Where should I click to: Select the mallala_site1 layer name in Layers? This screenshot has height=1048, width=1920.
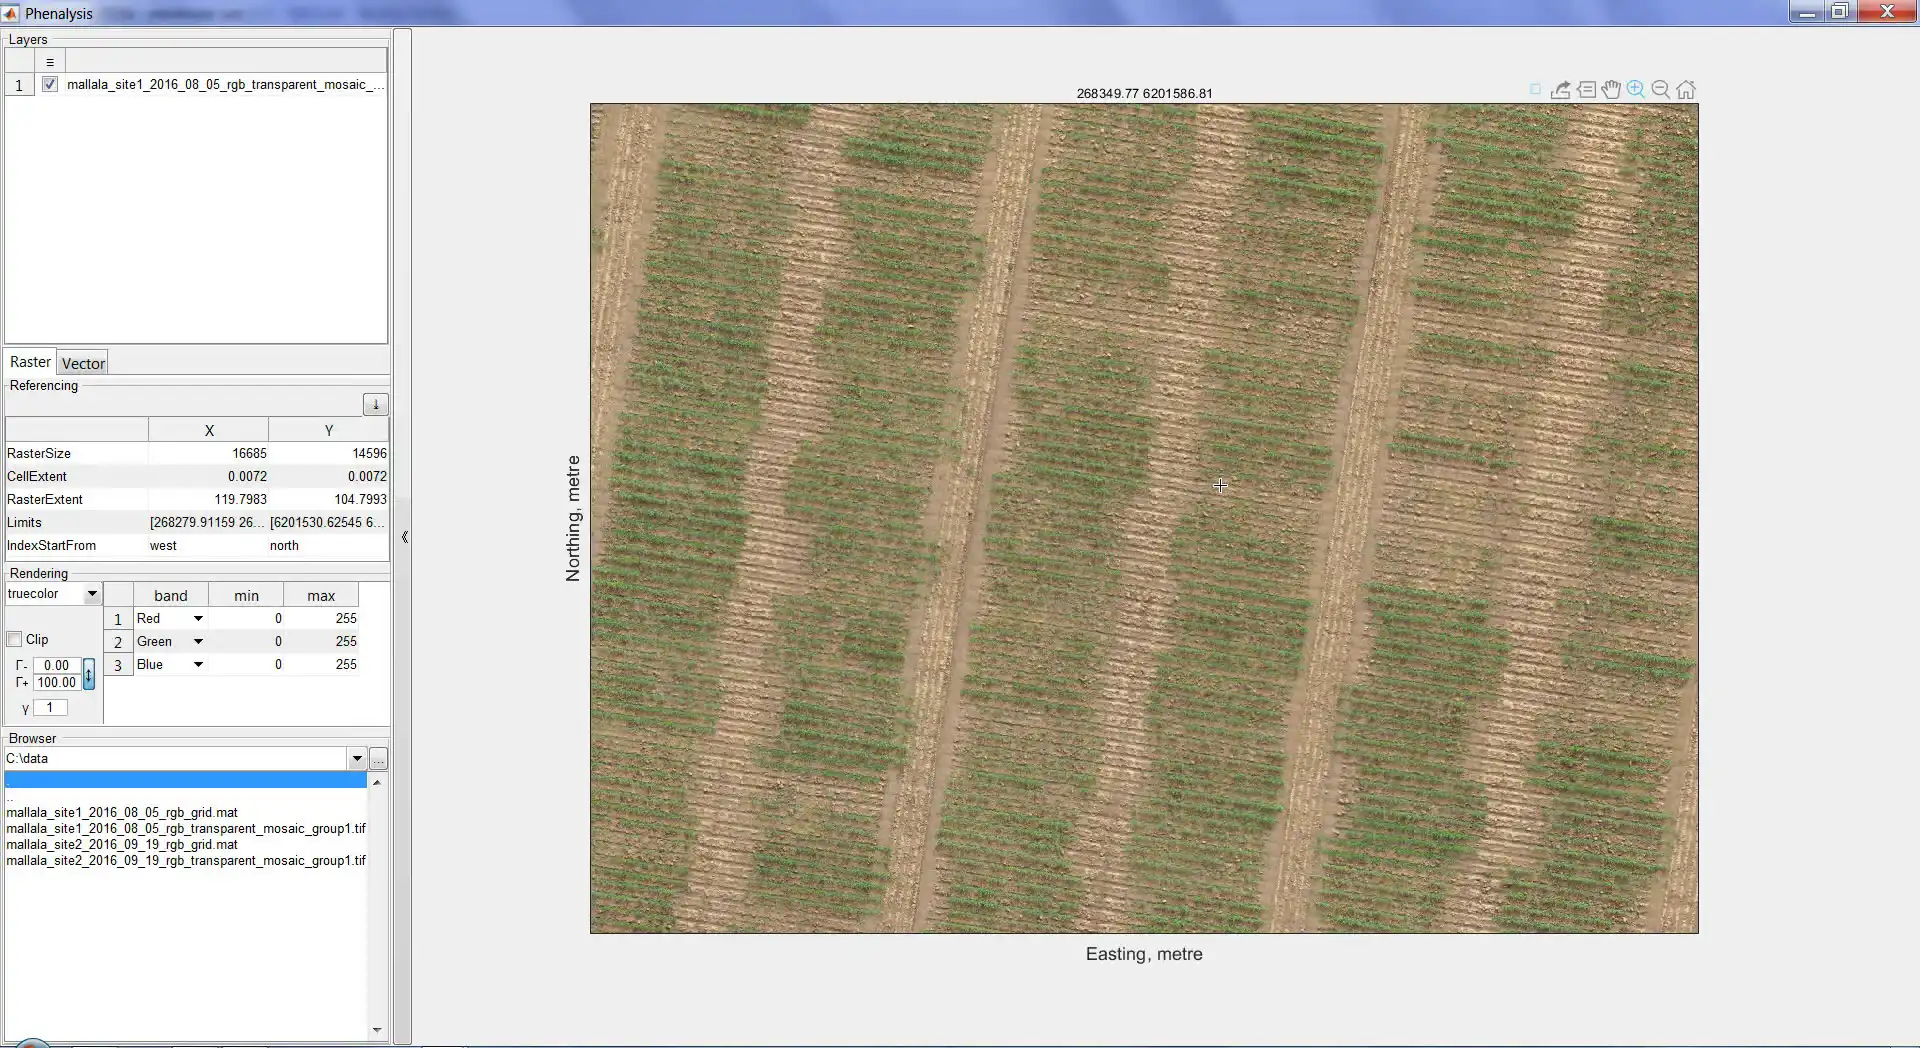coord(226,85)
